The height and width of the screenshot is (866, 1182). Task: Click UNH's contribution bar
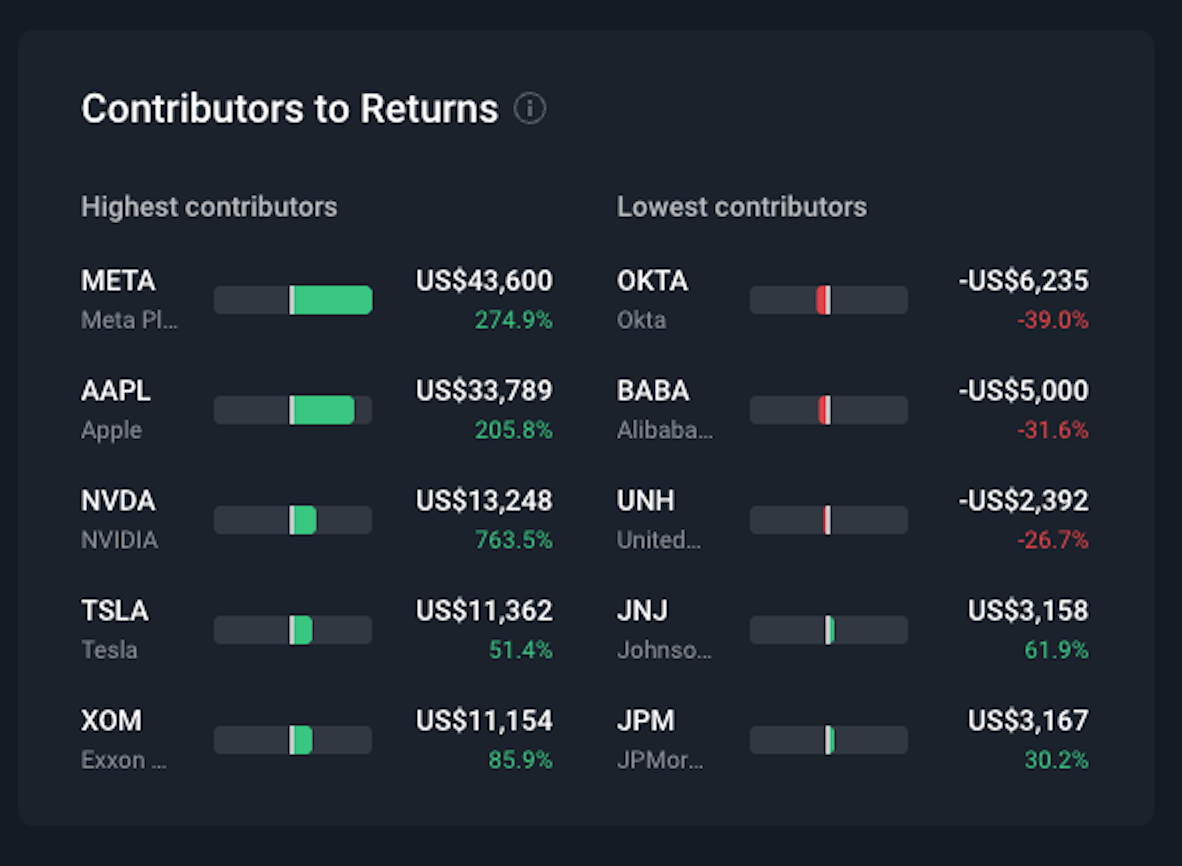[x=827, y=520]
